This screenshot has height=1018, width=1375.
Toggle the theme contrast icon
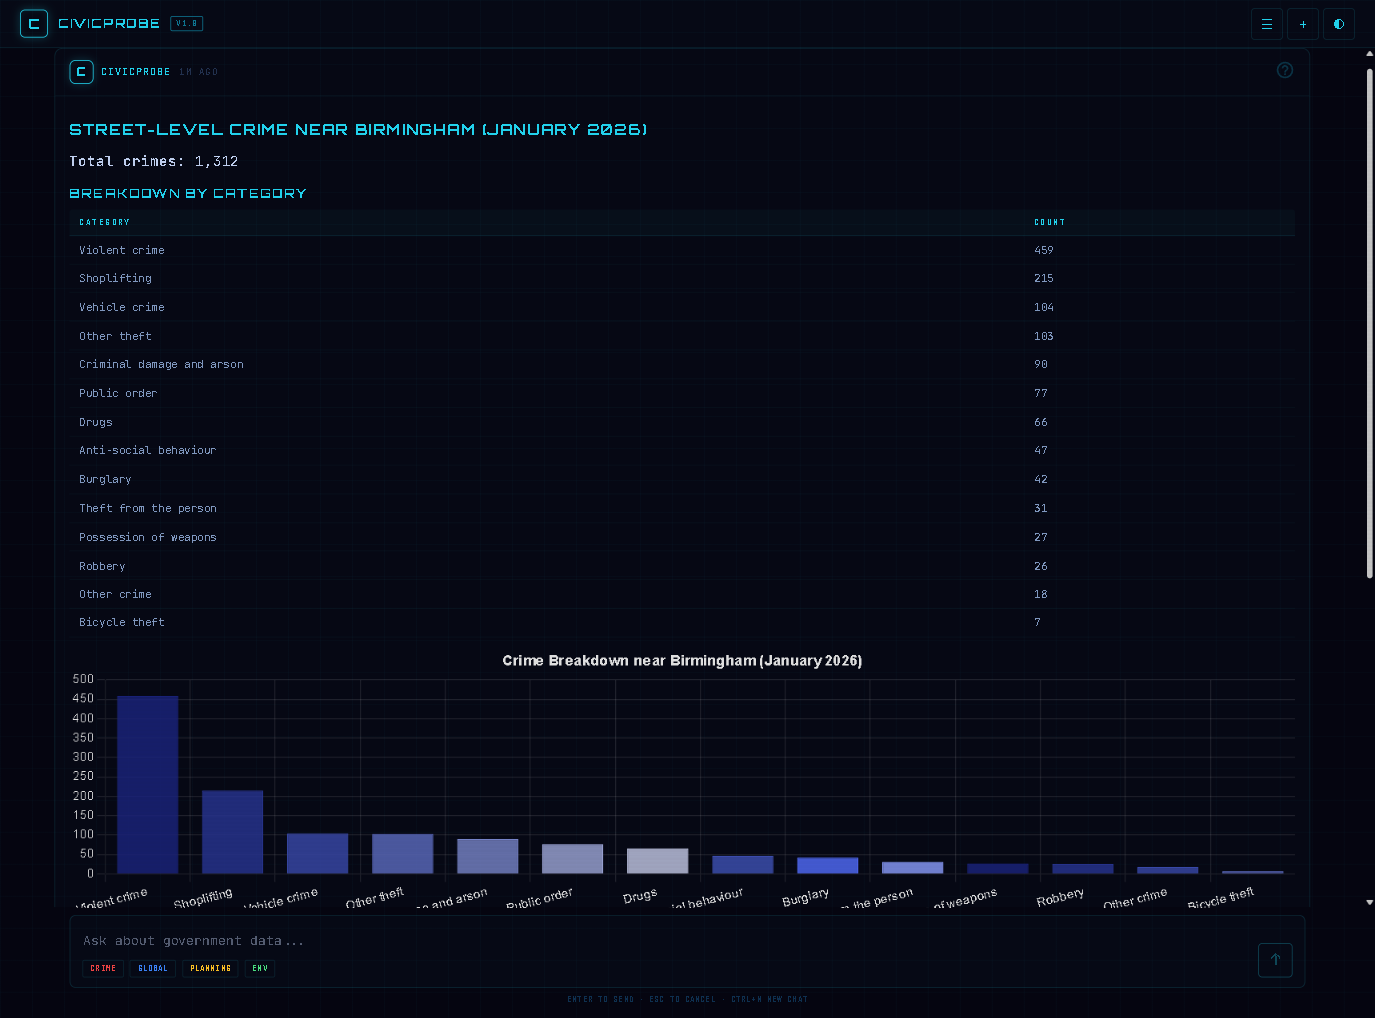[1338, 23]
